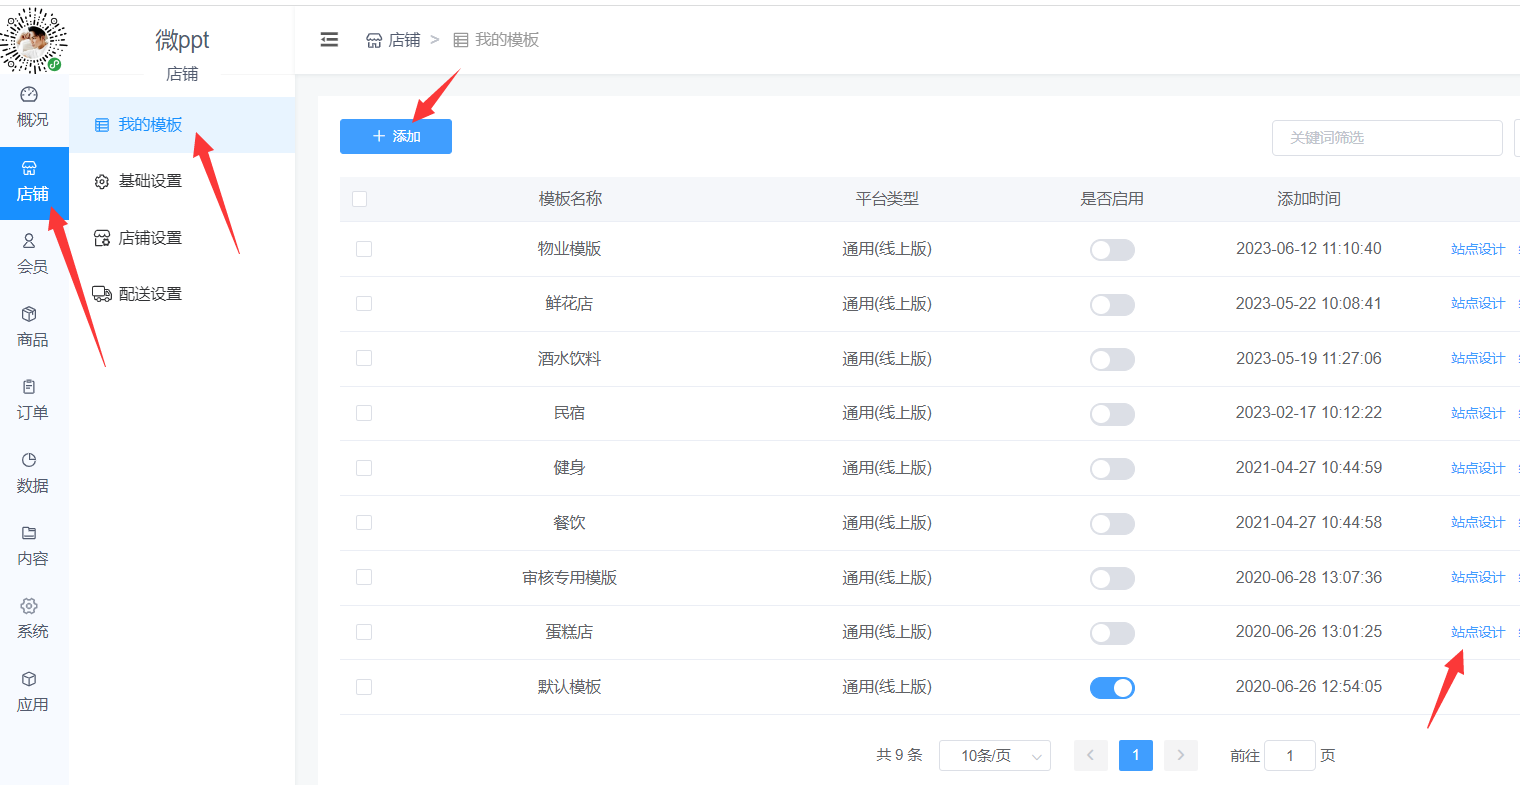Select 基础设置 in the submenu
This screenshot has width=1520, height=785.
click(150, 181)
